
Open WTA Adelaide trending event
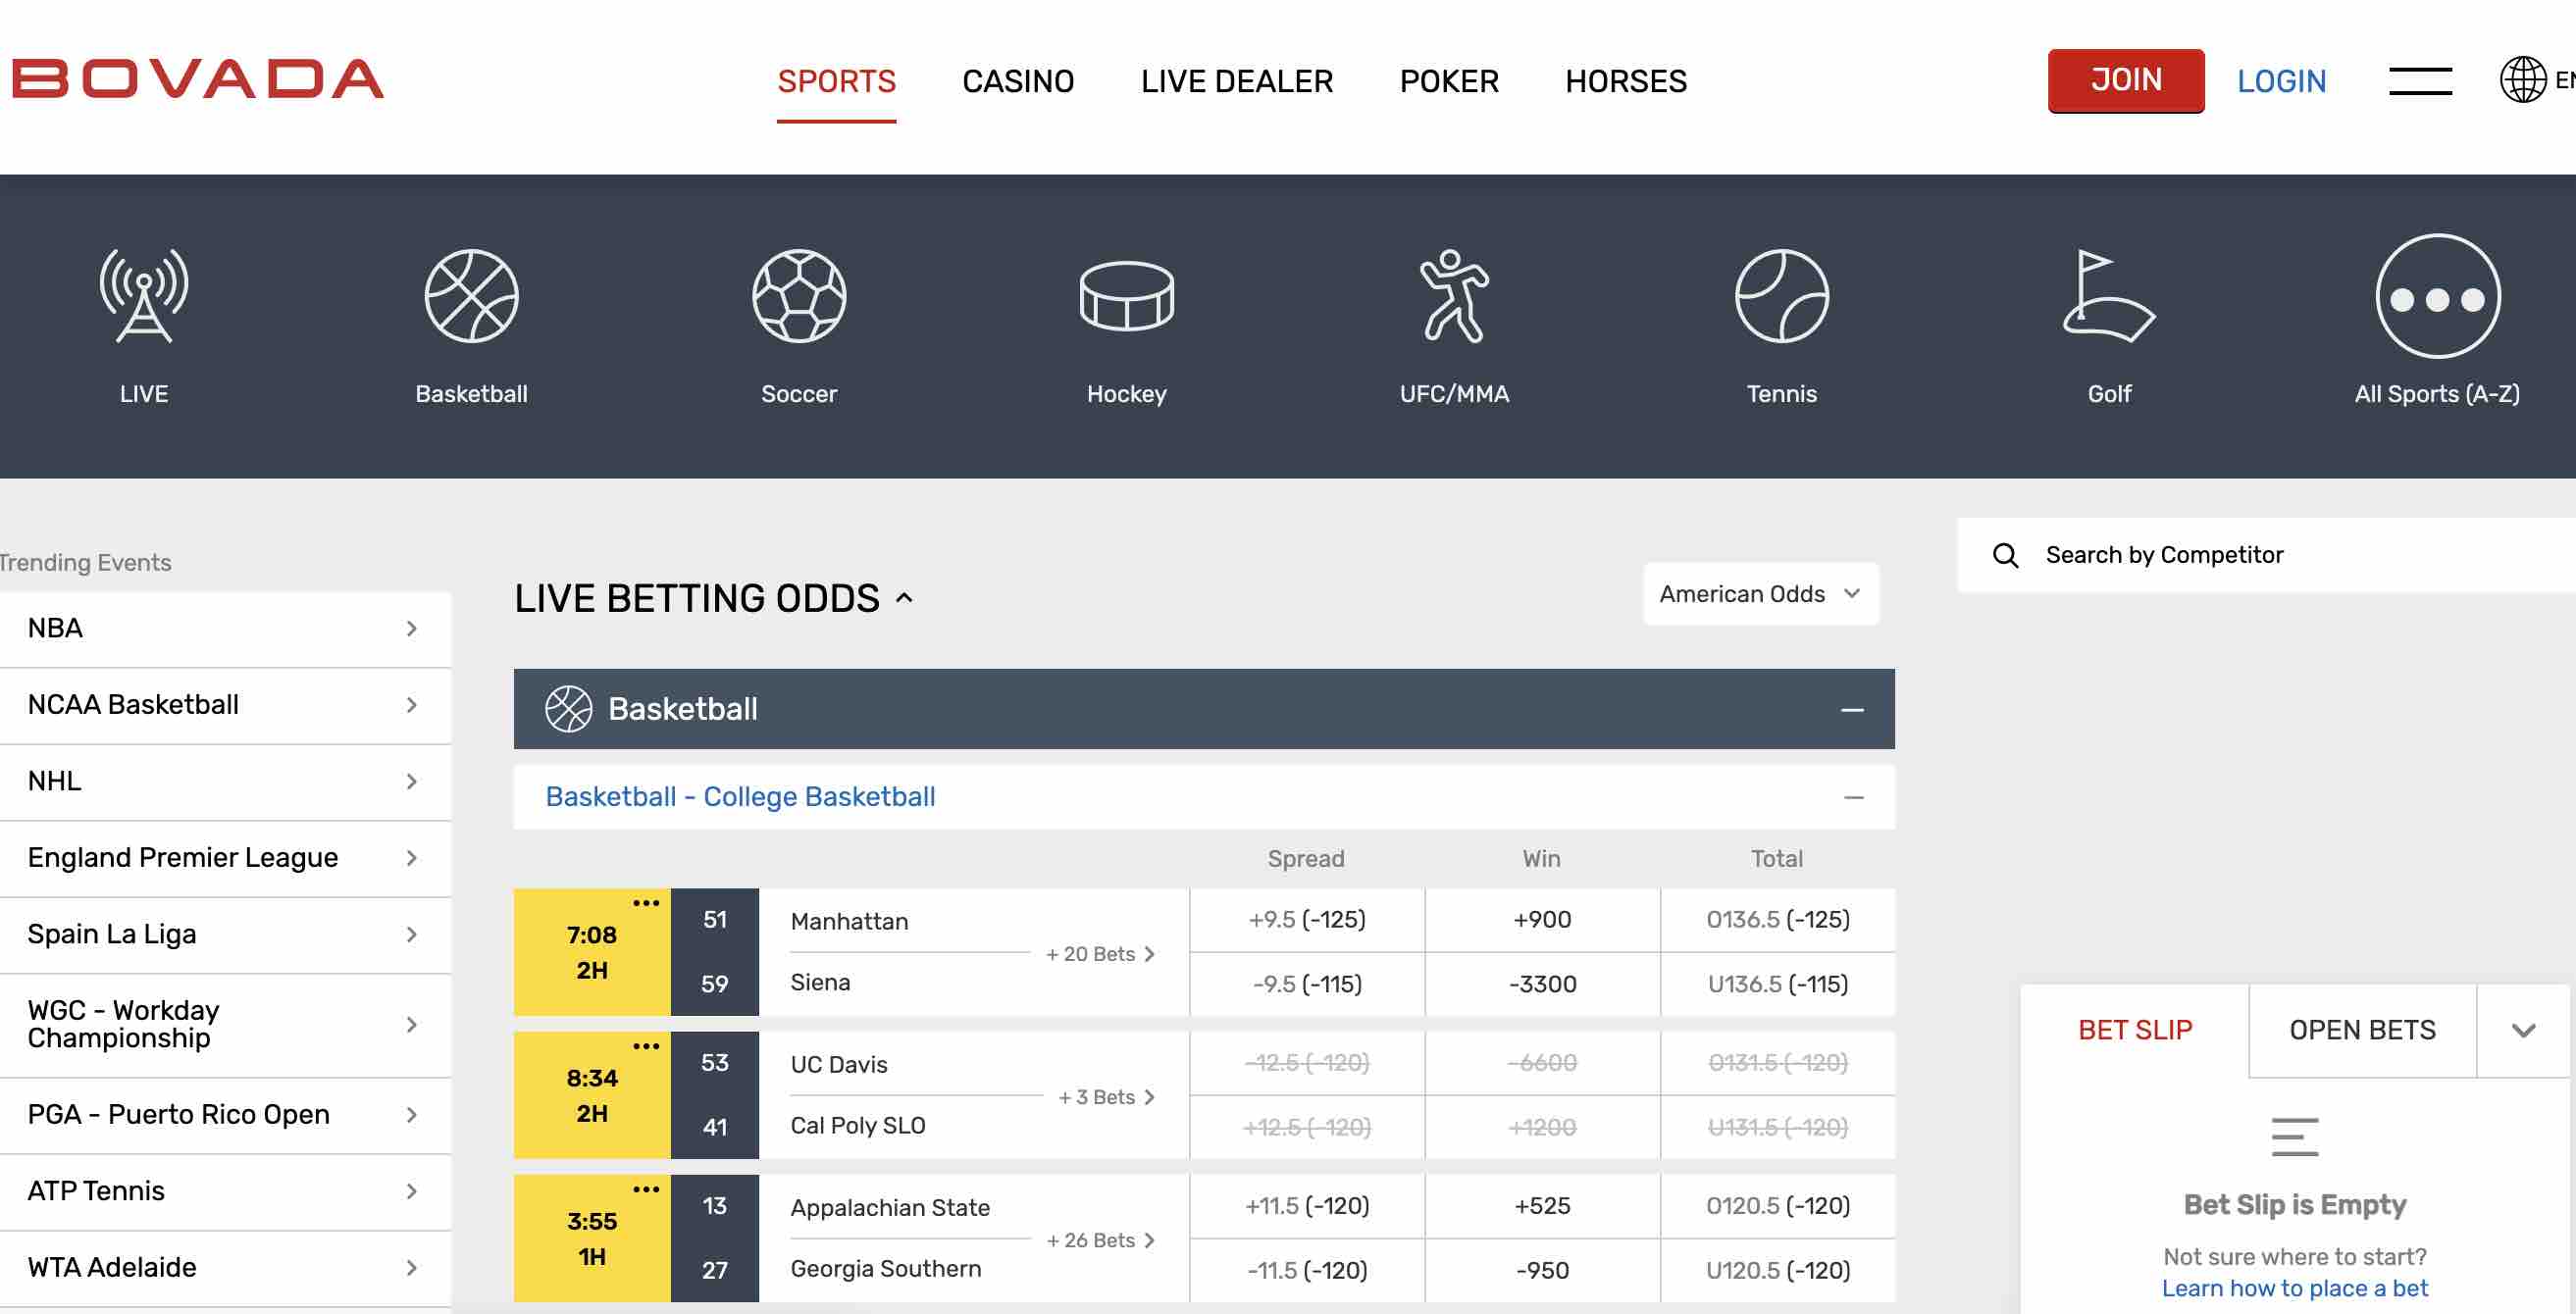pos(225,1269)
